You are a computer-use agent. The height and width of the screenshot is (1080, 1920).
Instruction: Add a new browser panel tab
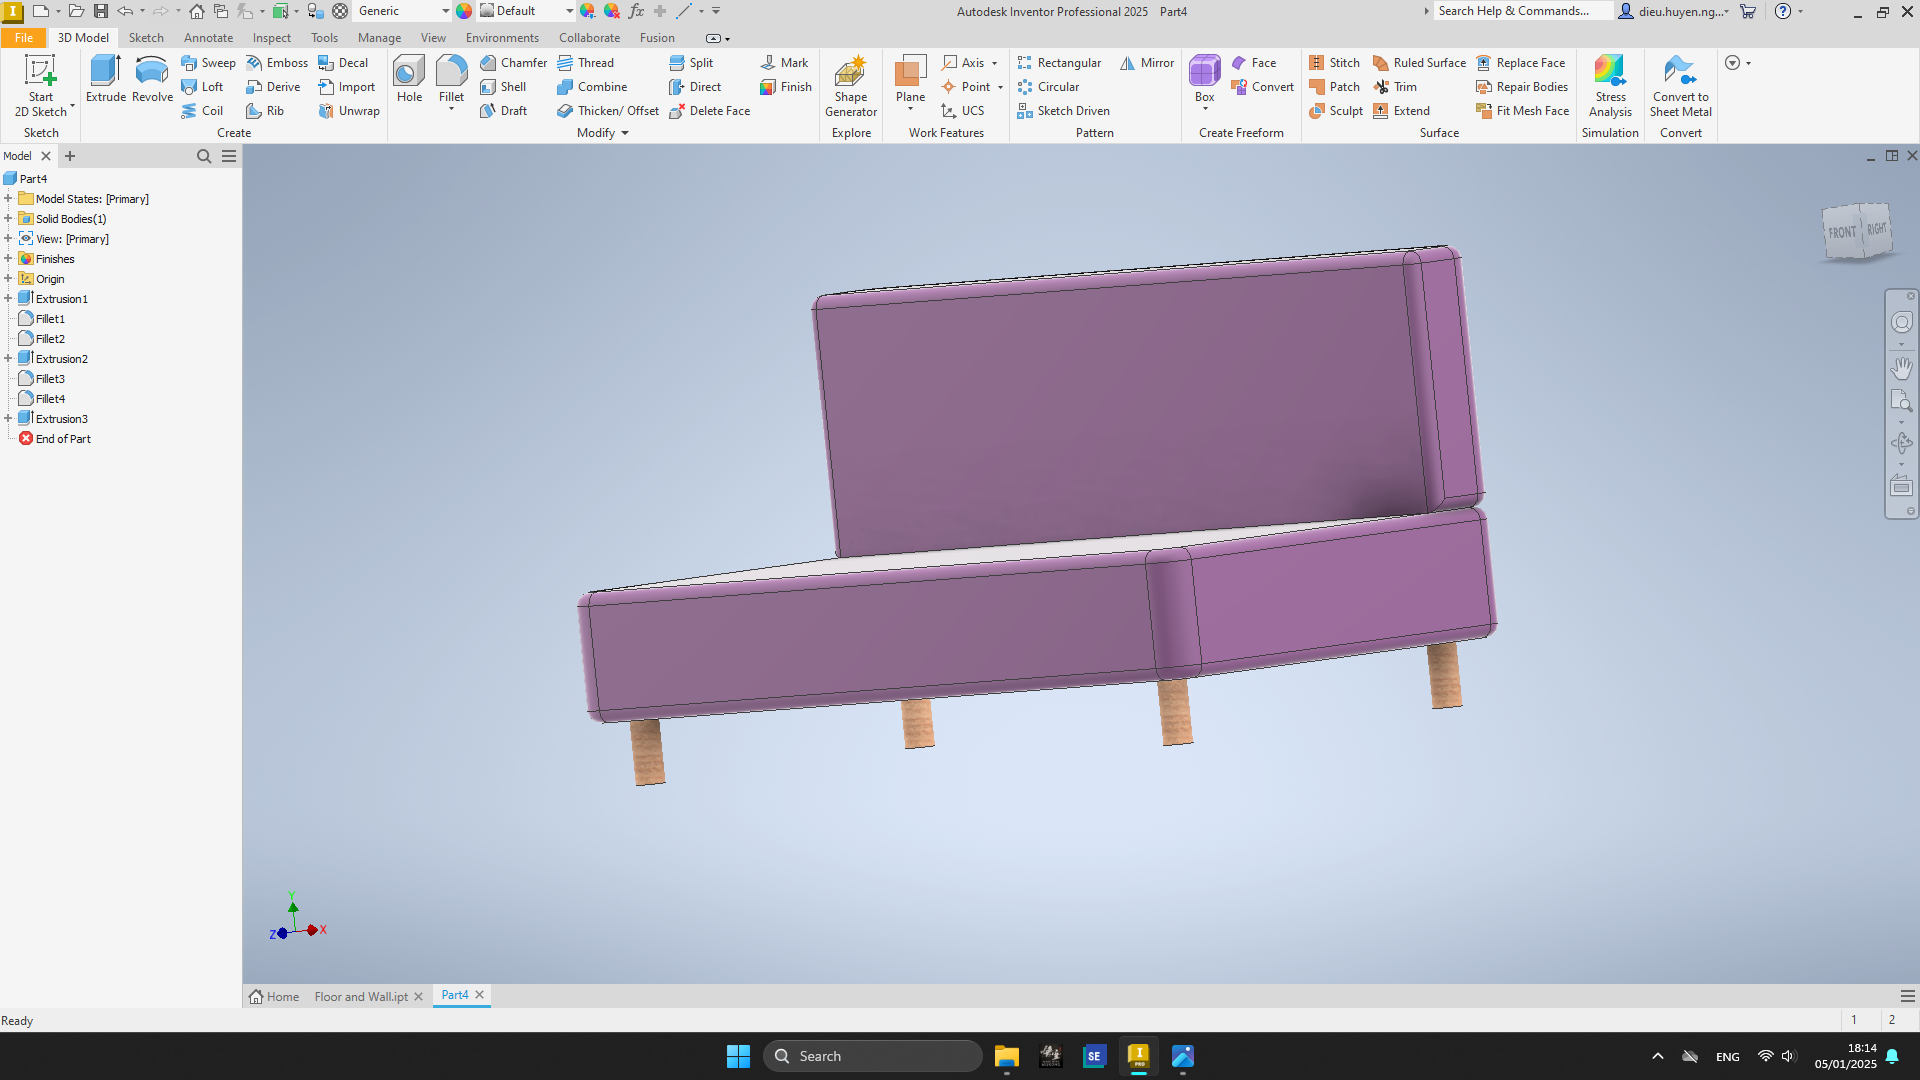point(70,156)
